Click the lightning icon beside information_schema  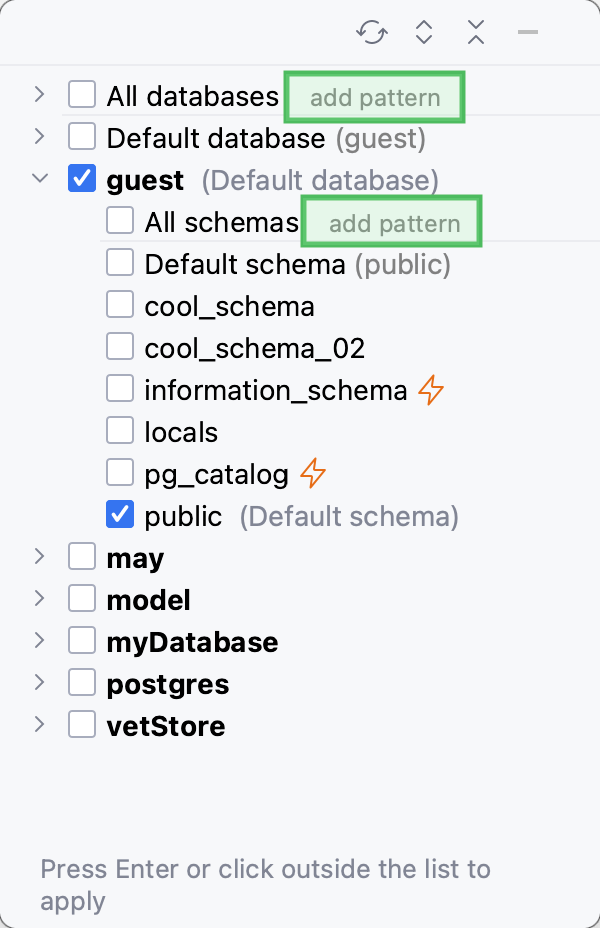tap(430, 390)
